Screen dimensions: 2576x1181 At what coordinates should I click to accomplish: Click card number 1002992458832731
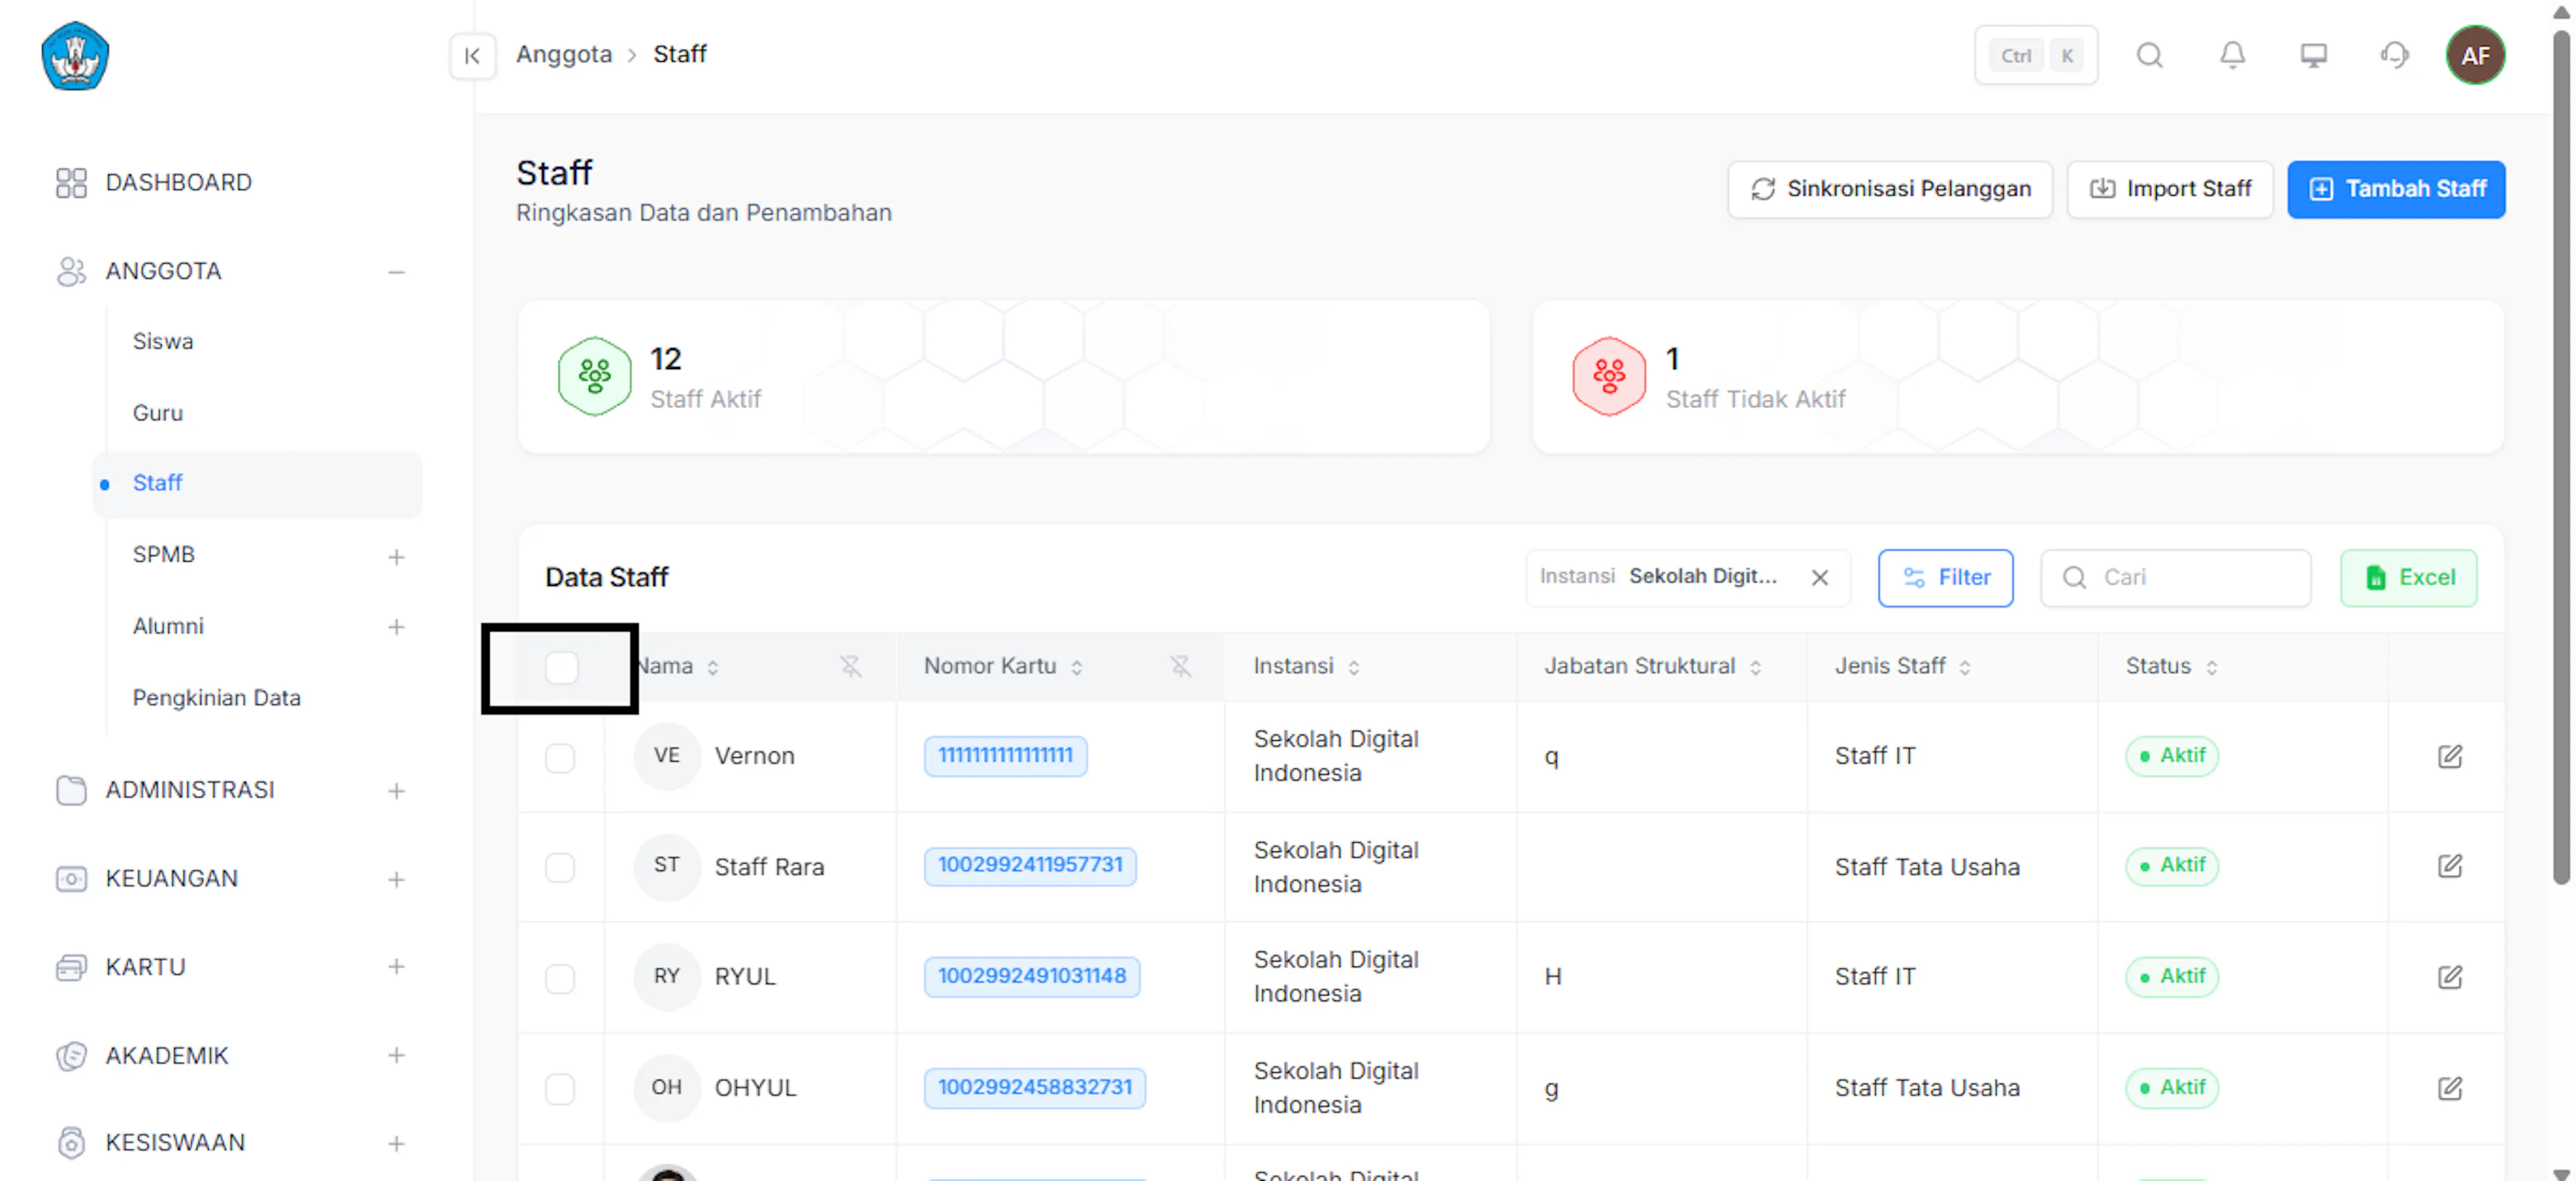pos(1035,1087)
